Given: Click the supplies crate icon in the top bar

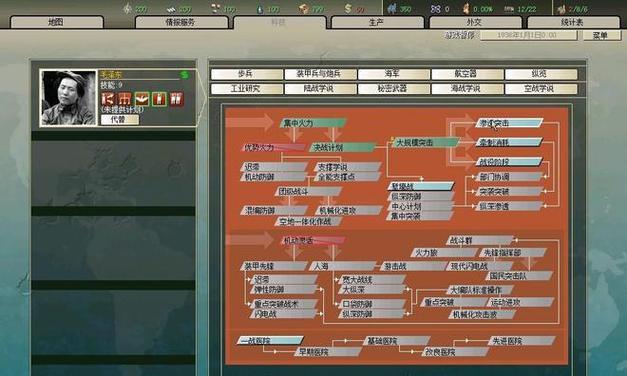Looking at the screenshot, I should tap(304, 8).
